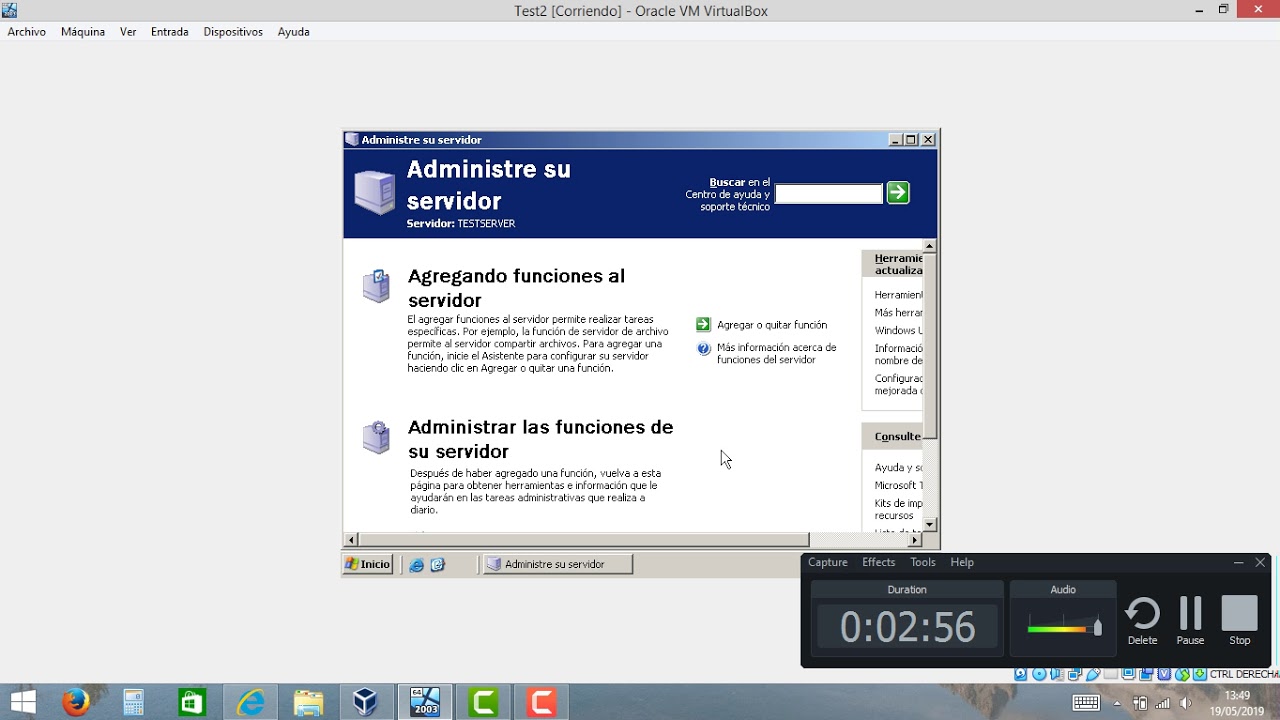The width and height of the screenshot is (1280, 720).
Task: Click the Inicio start button
Action: (x=368, y=564)
